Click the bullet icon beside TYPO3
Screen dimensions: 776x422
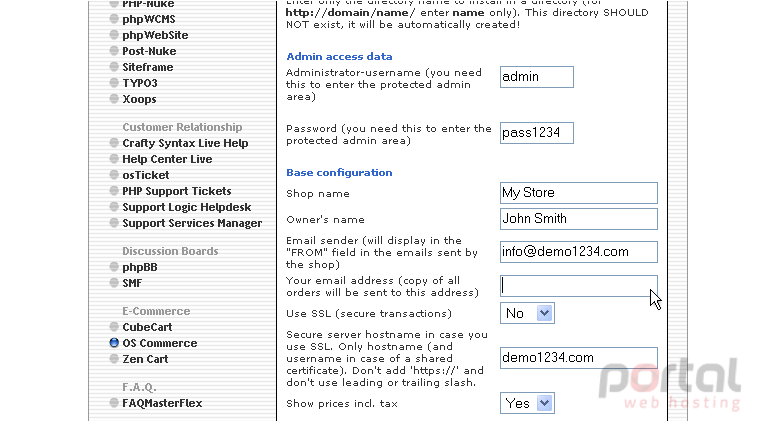click(114, 83)
